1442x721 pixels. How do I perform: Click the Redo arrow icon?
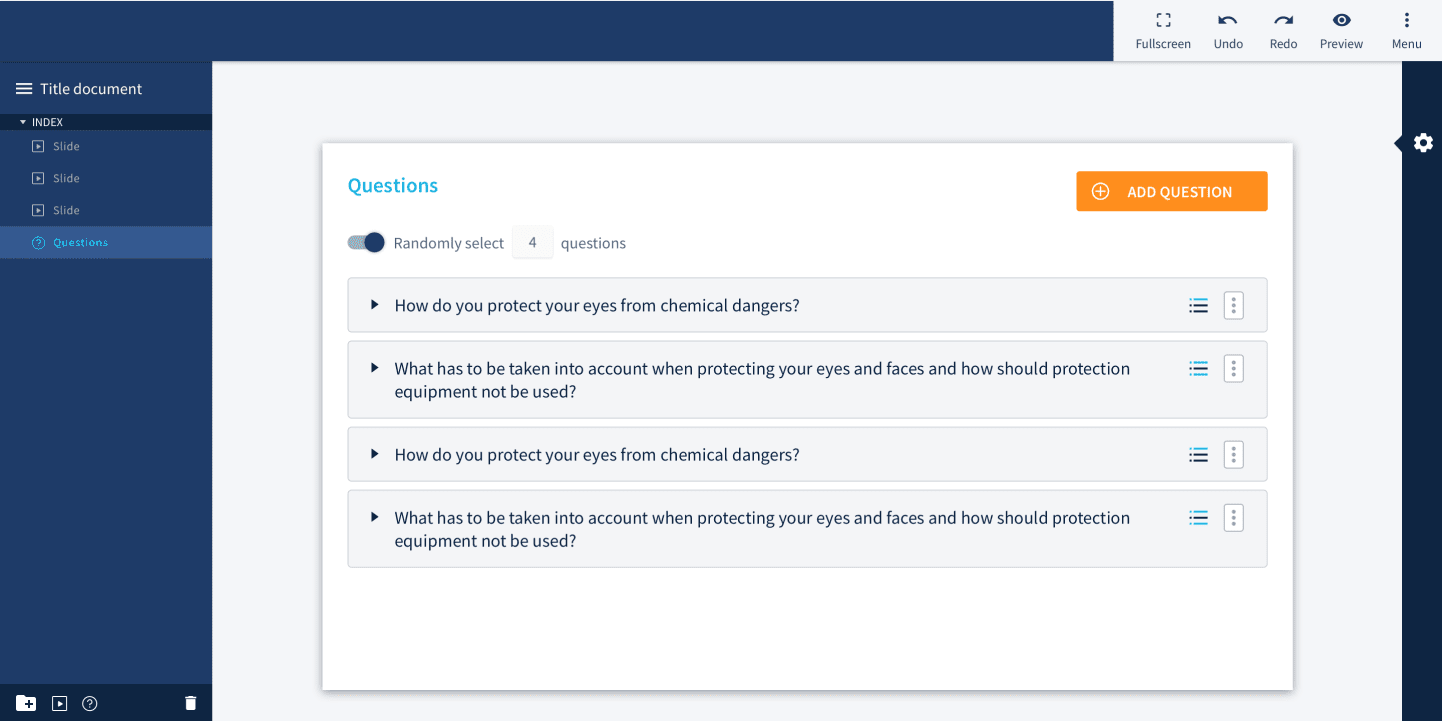[x=1283, y=21]
